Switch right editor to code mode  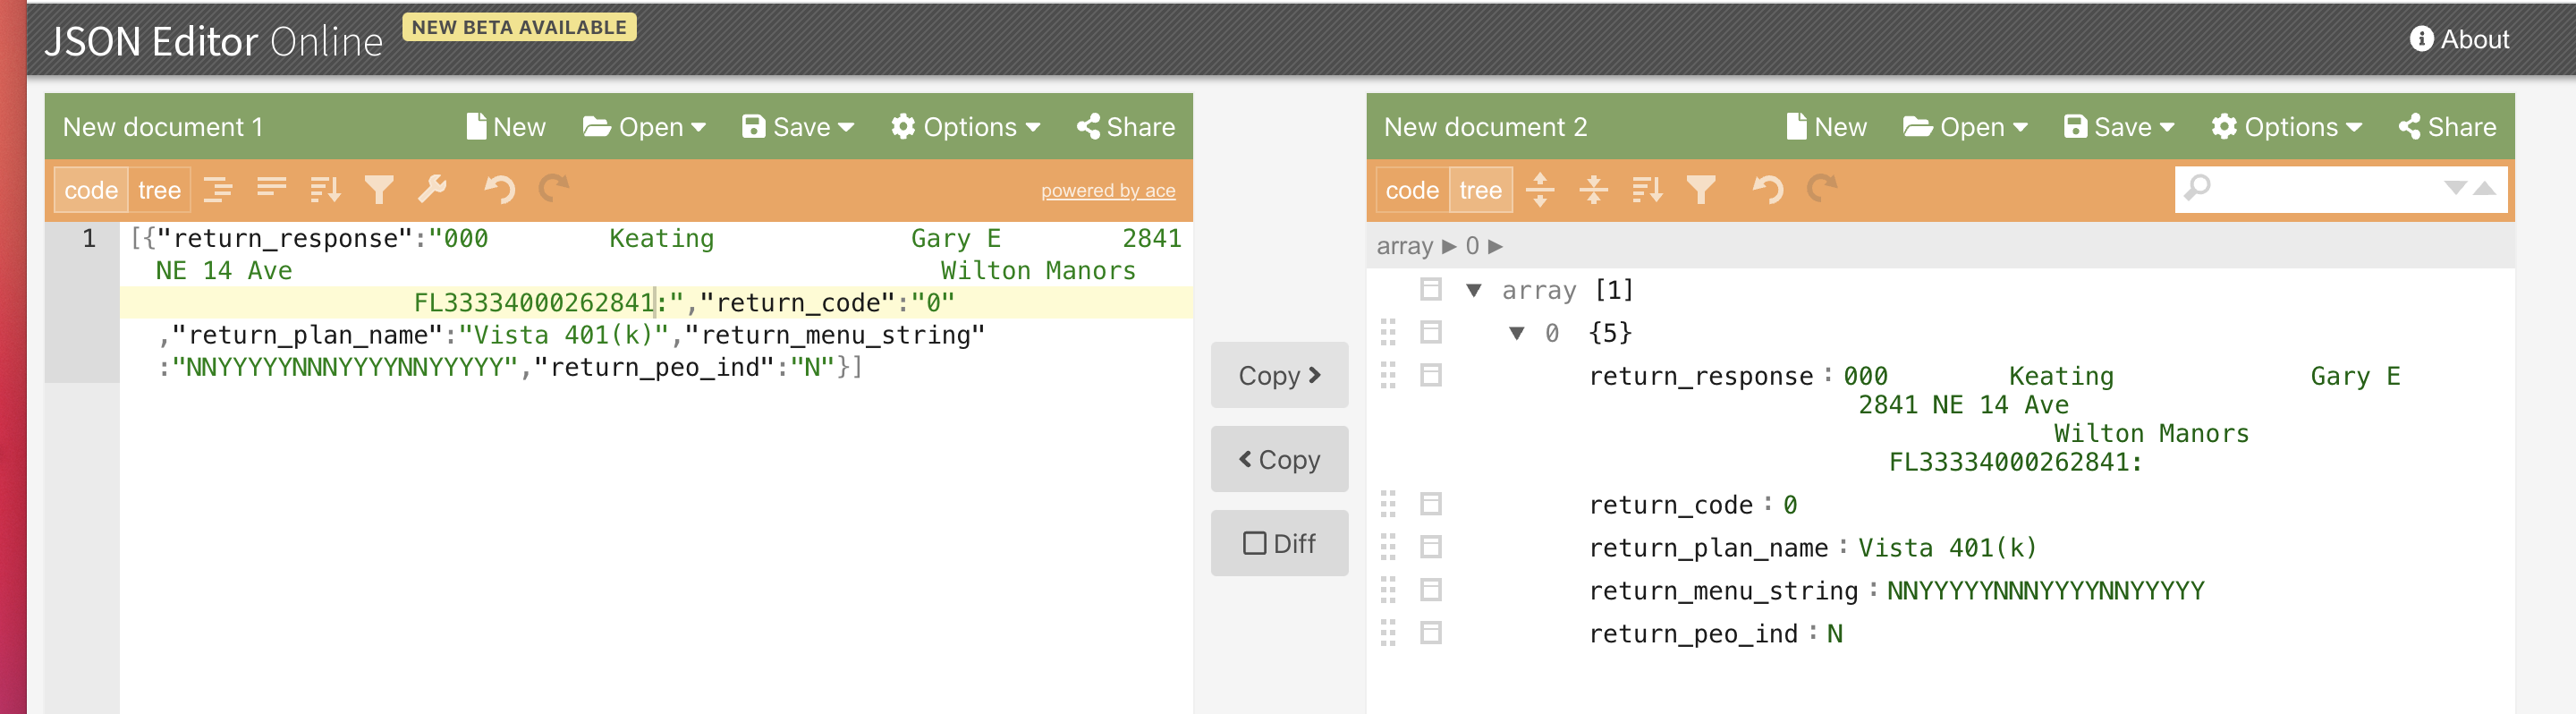1411,190
